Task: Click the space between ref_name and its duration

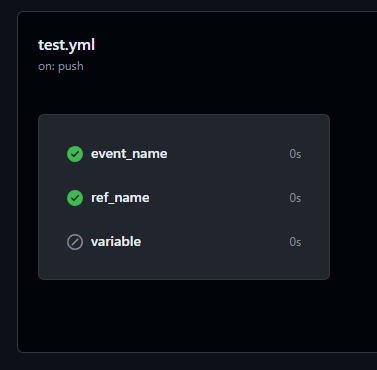Action: coord(219,198)
